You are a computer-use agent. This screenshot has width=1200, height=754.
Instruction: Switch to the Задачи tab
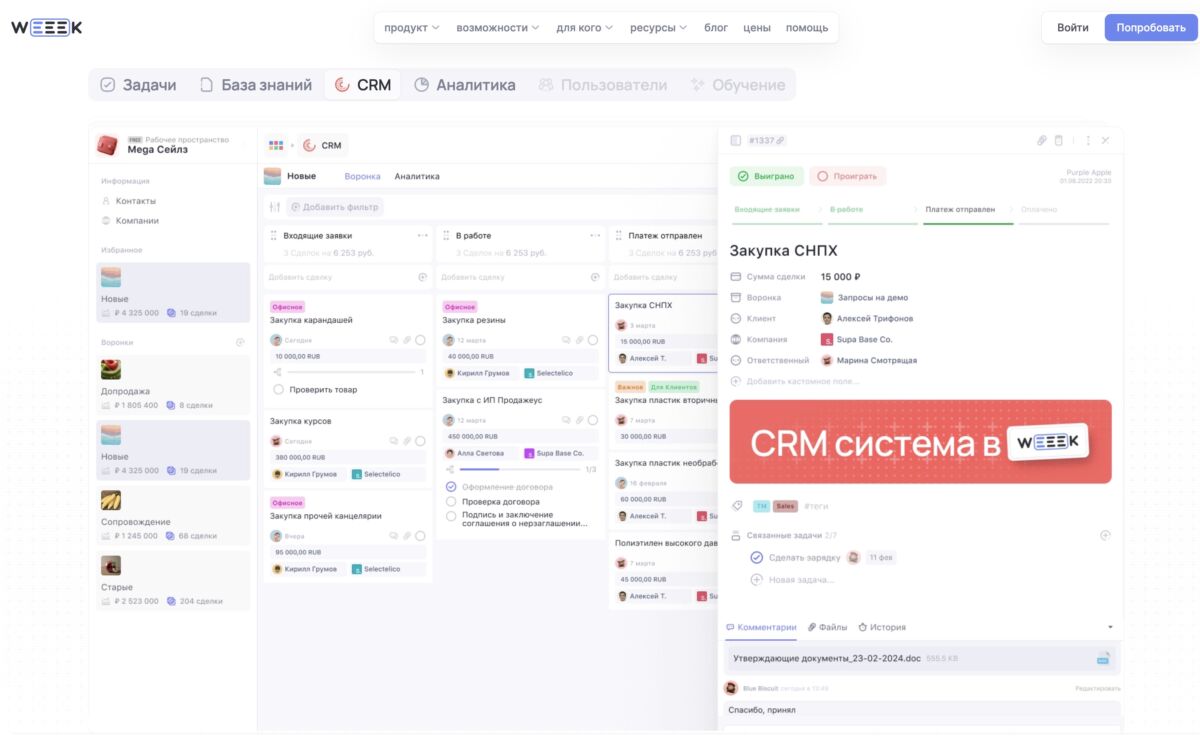pos(138,85)
